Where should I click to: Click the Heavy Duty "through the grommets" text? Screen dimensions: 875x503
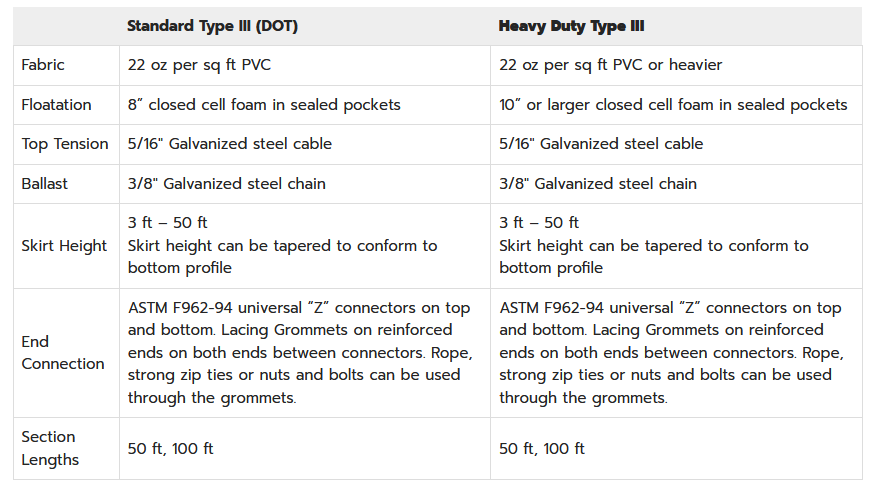(x=583, y=397)
